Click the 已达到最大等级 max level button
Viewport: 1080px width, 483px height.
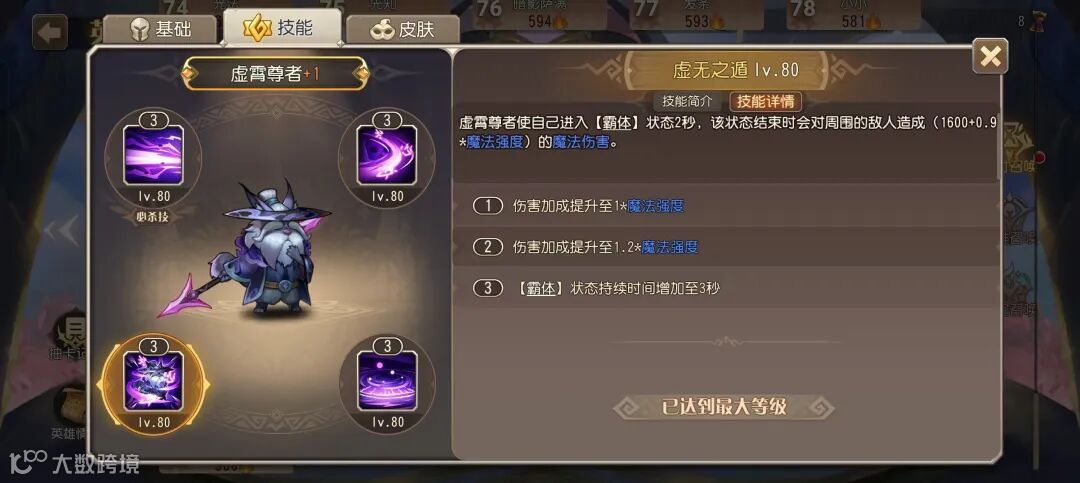[724, 407]
